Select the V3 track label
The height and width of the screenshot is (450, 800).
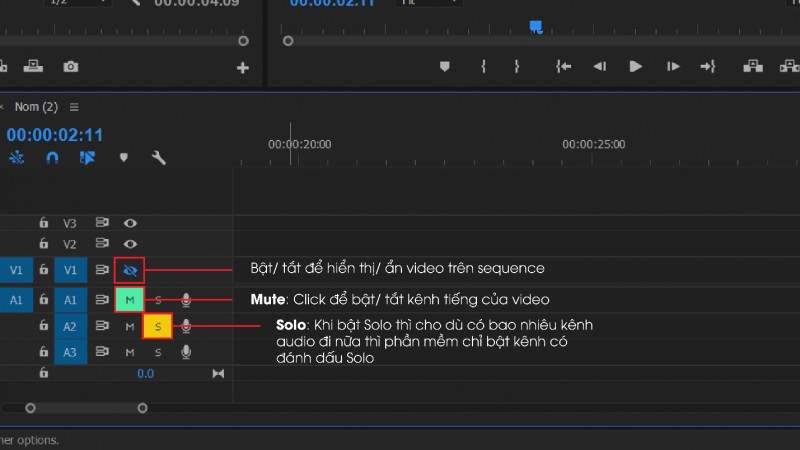(70, 223)
